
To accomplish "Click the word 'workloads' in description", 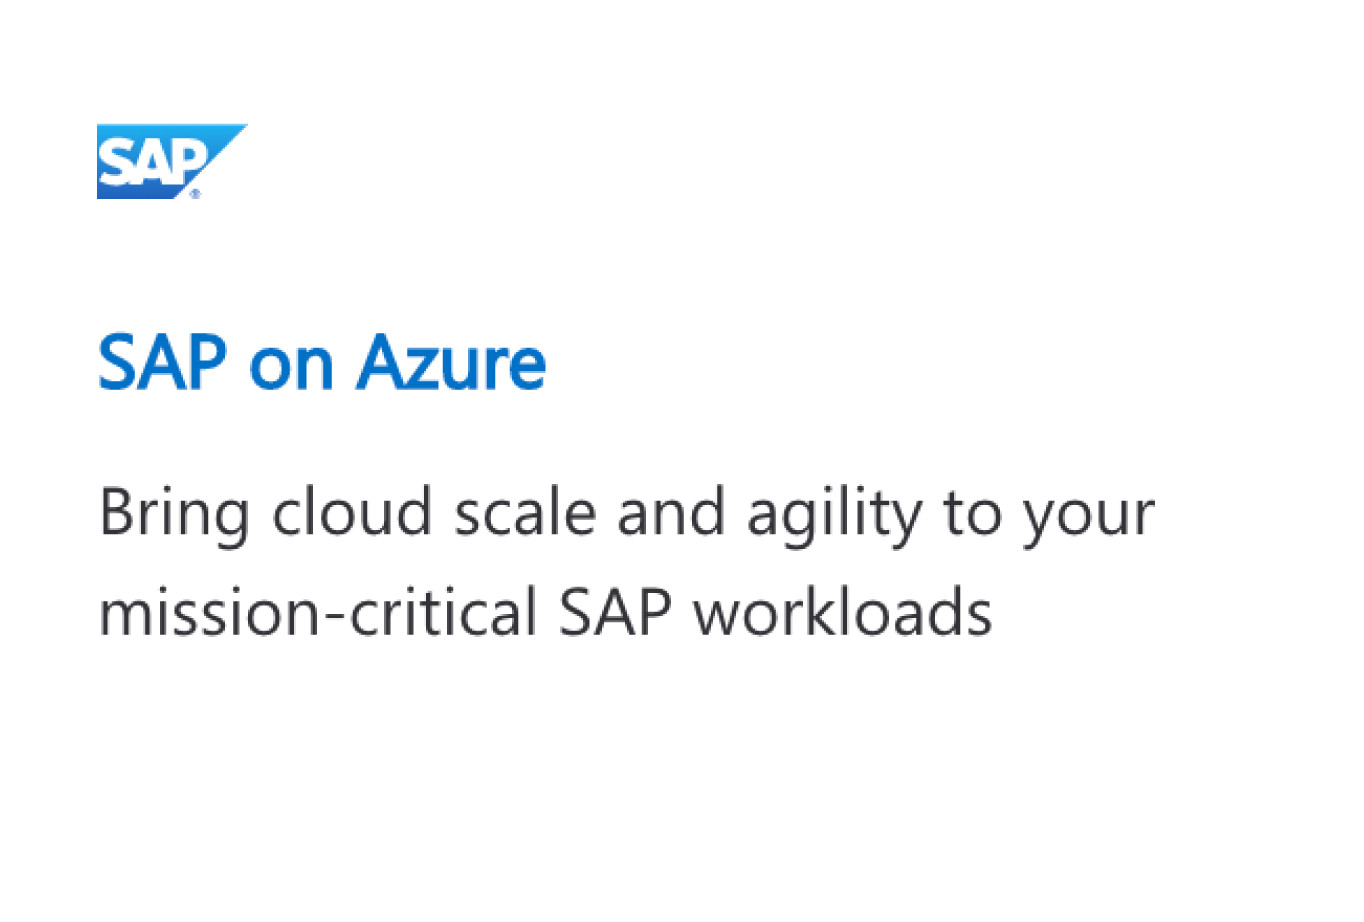I will point(843,612).
